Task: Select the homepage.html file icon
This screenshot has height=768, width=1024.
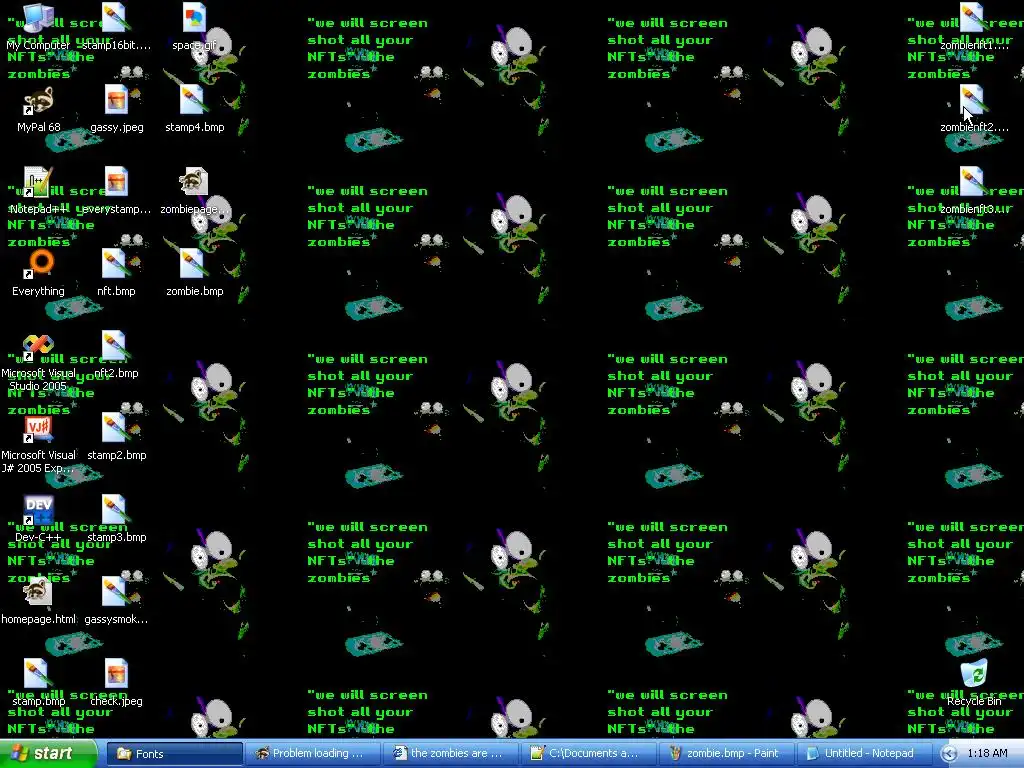Action: tap(38, 593)
